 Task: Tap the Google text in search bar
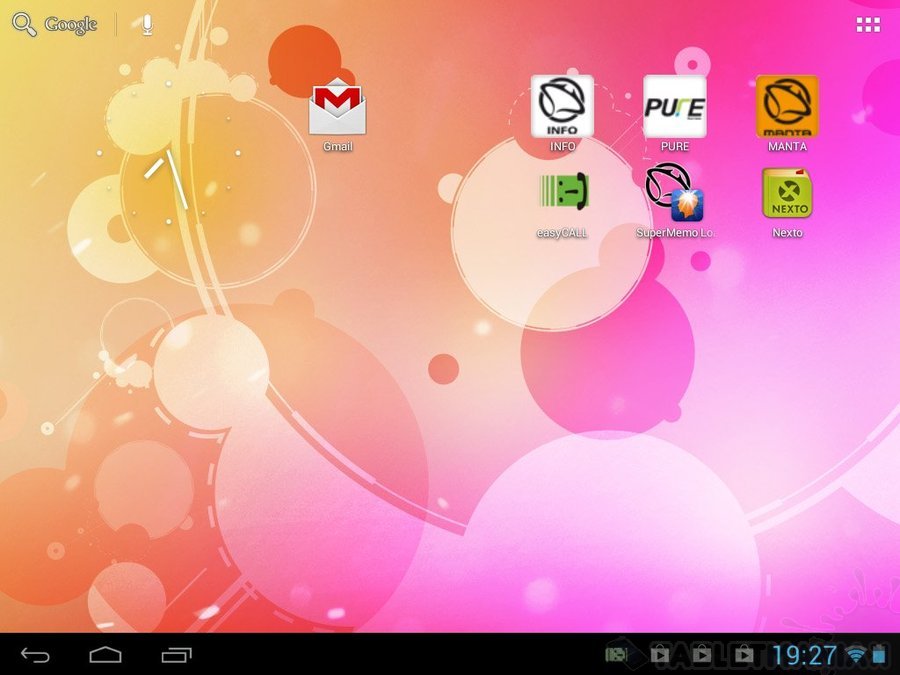click(x=70, y=25)
